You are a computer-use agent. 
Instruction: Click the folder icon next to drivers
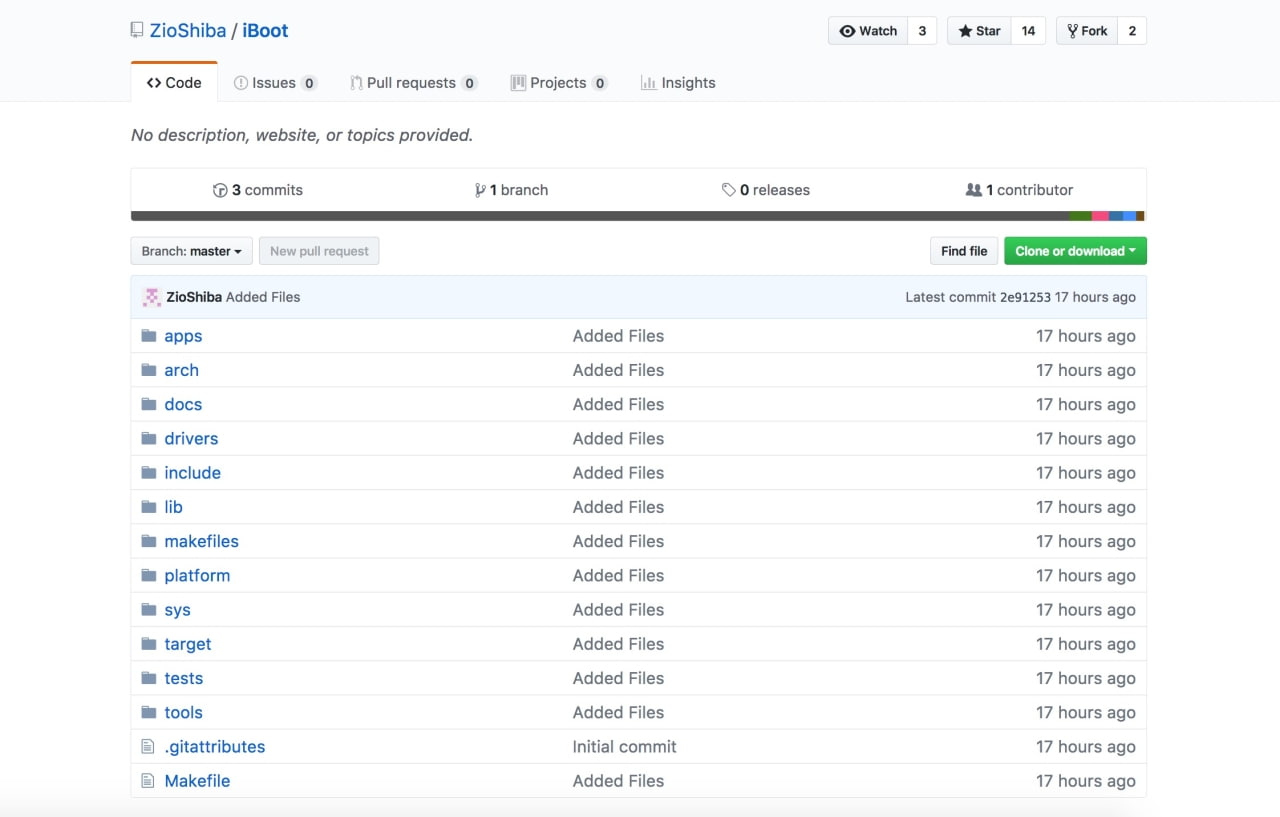click(x=148, y=438)
